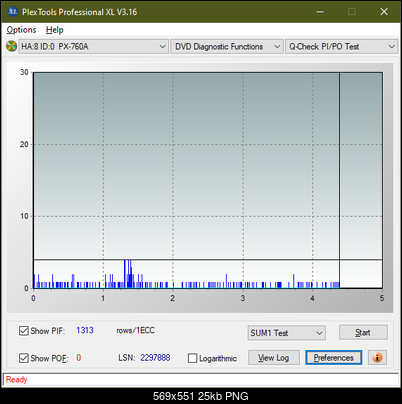402x404 pixels.
Task: Open the Q-Check PI/PO Test dropdown
Action: point(341,46)
